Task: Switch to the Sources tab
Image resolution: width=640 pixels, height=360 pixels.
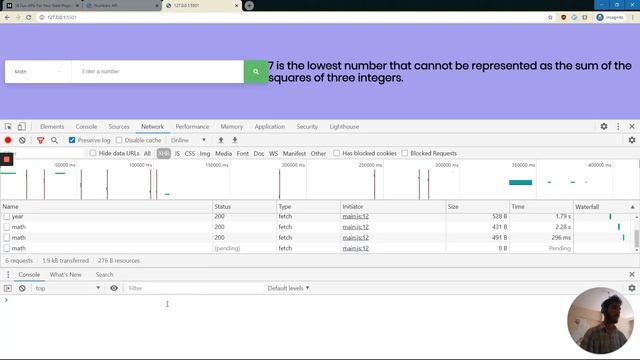Action: 119,127
